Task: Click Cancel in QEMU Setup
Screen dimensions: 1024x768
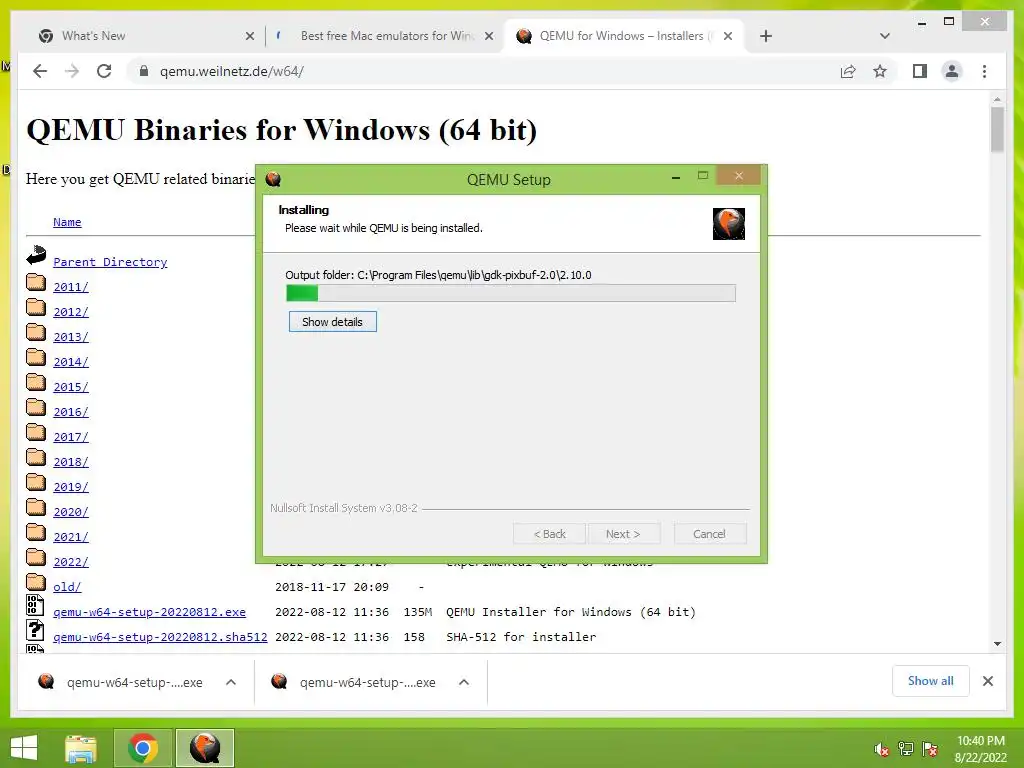Action: (x=709, y=534)
